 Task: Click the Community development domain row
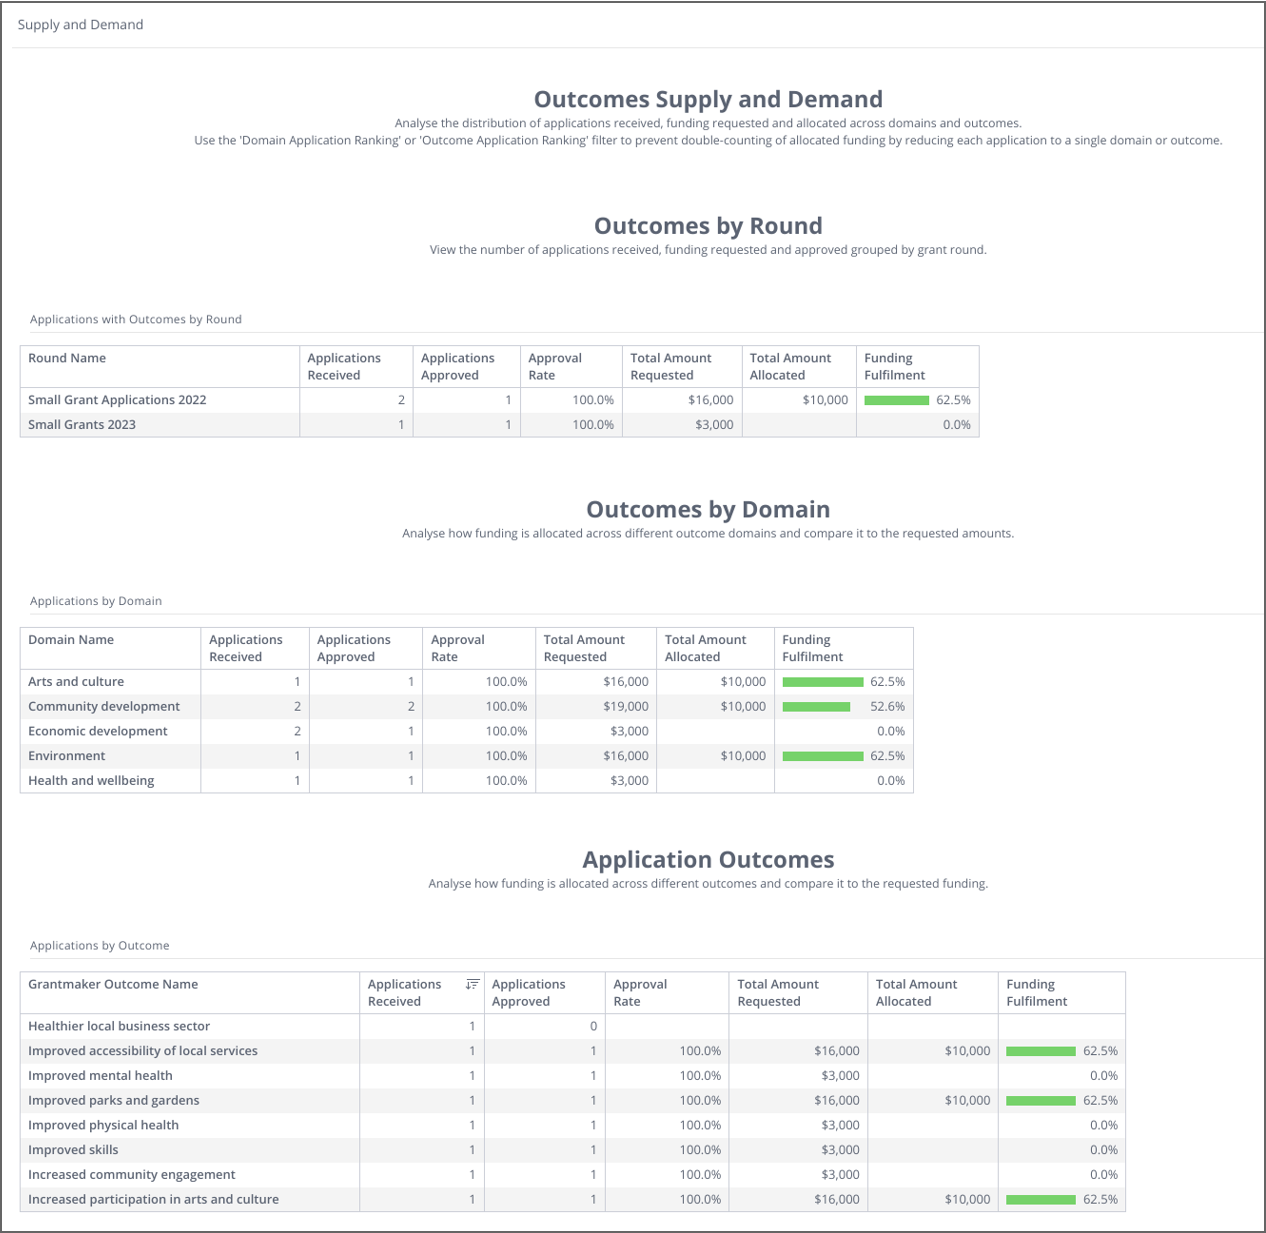pos(104,707)
